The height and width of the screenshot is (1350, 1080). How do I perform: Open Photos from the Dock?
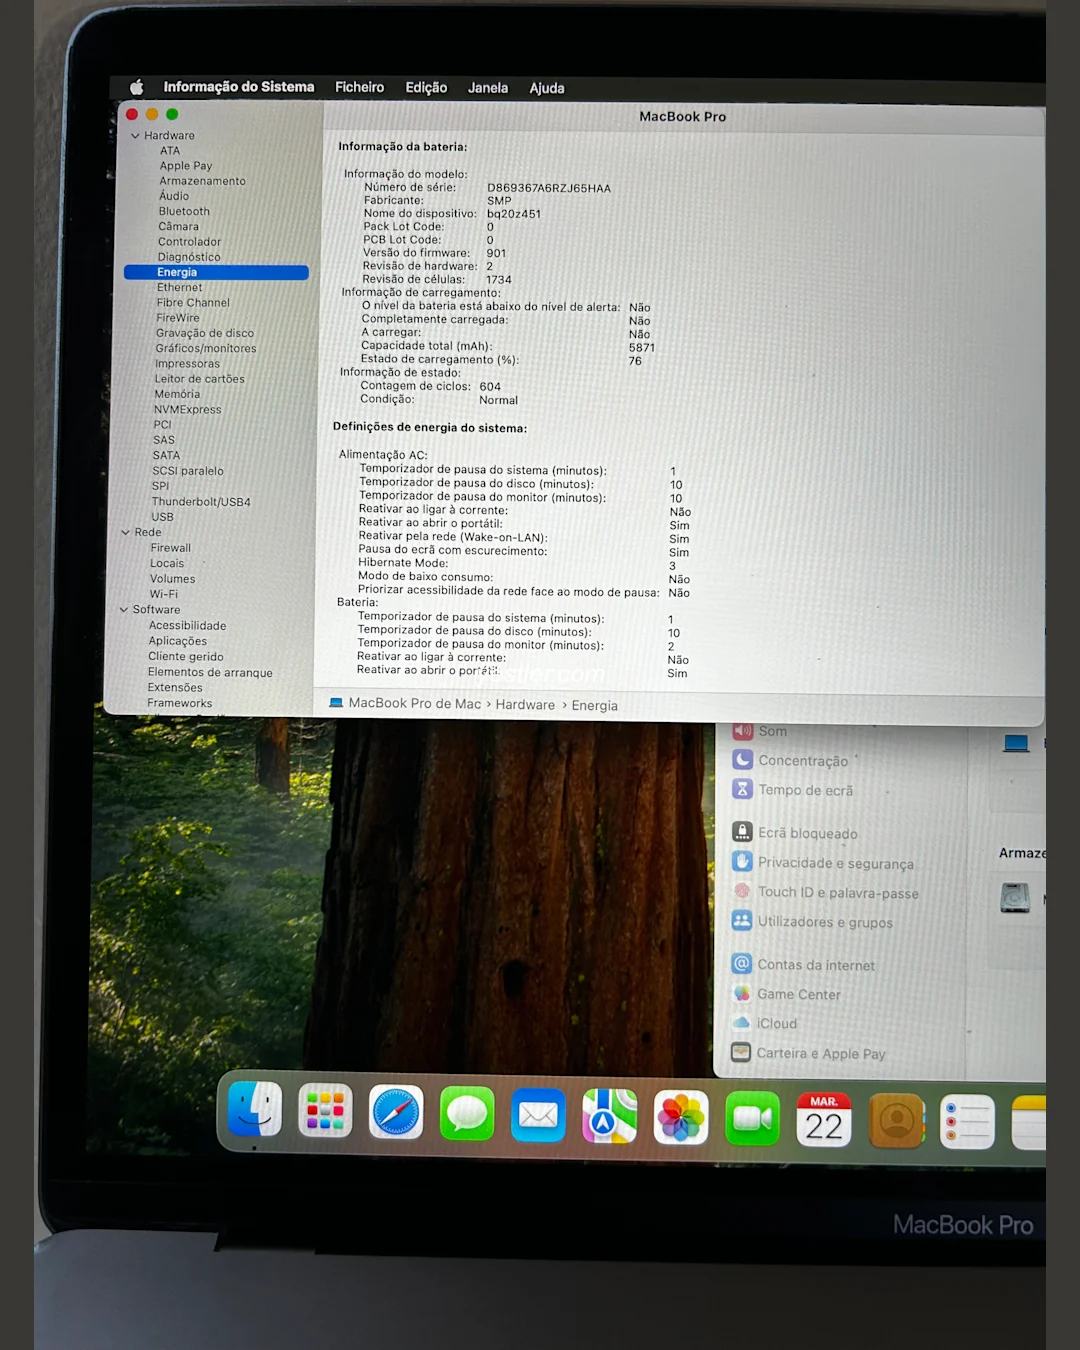[x=680, y=1117]
